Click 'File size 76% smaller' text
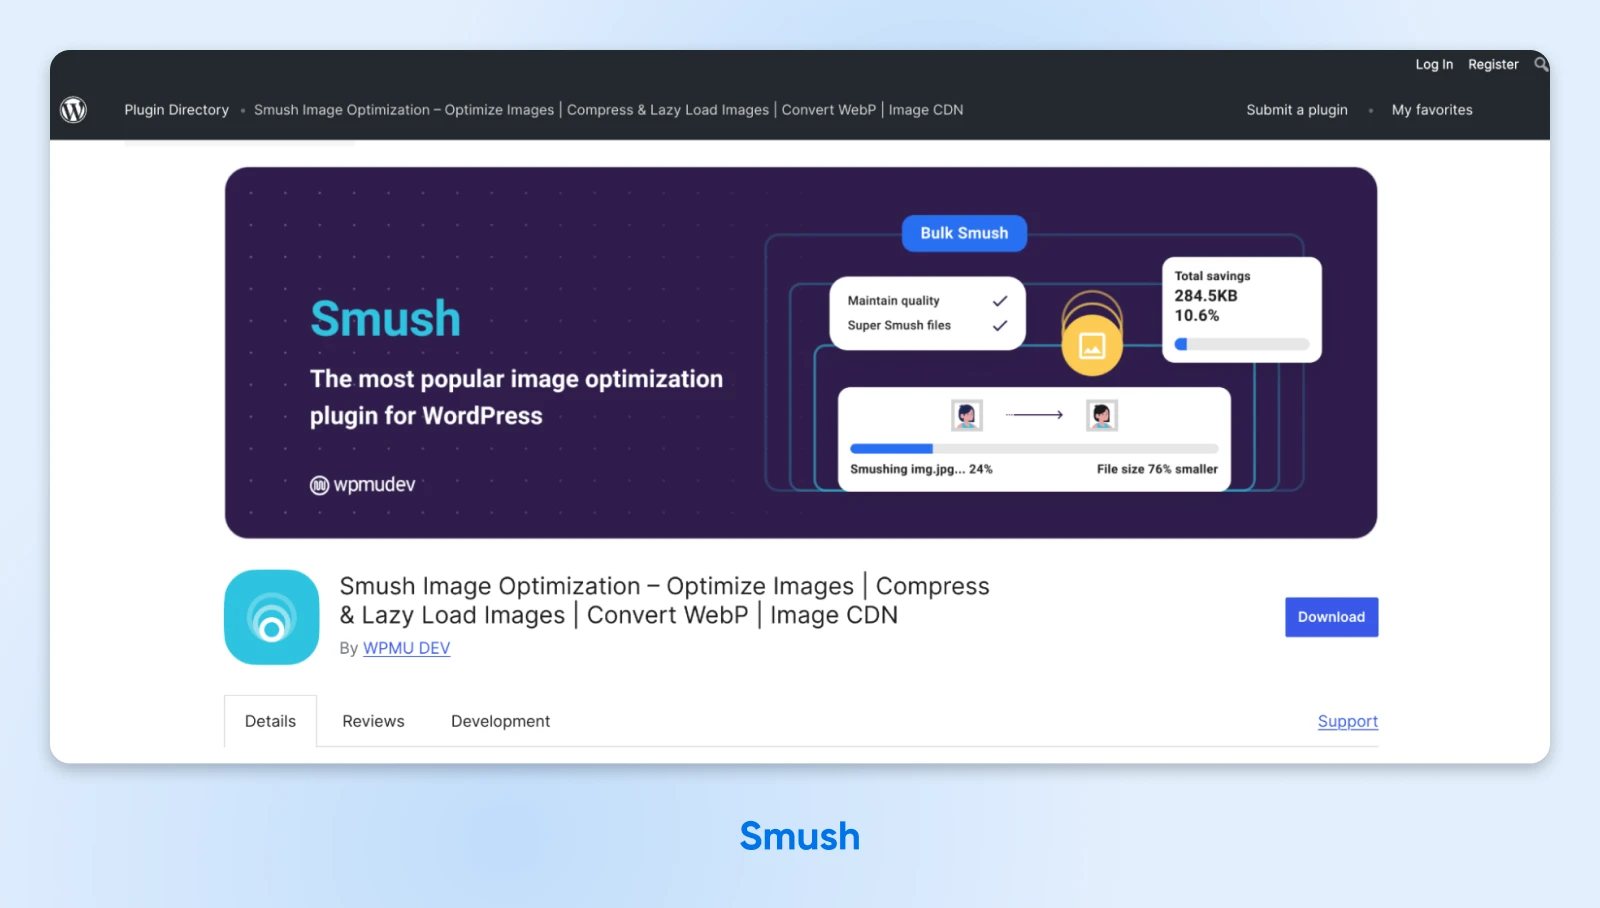 coord(1157,469)
